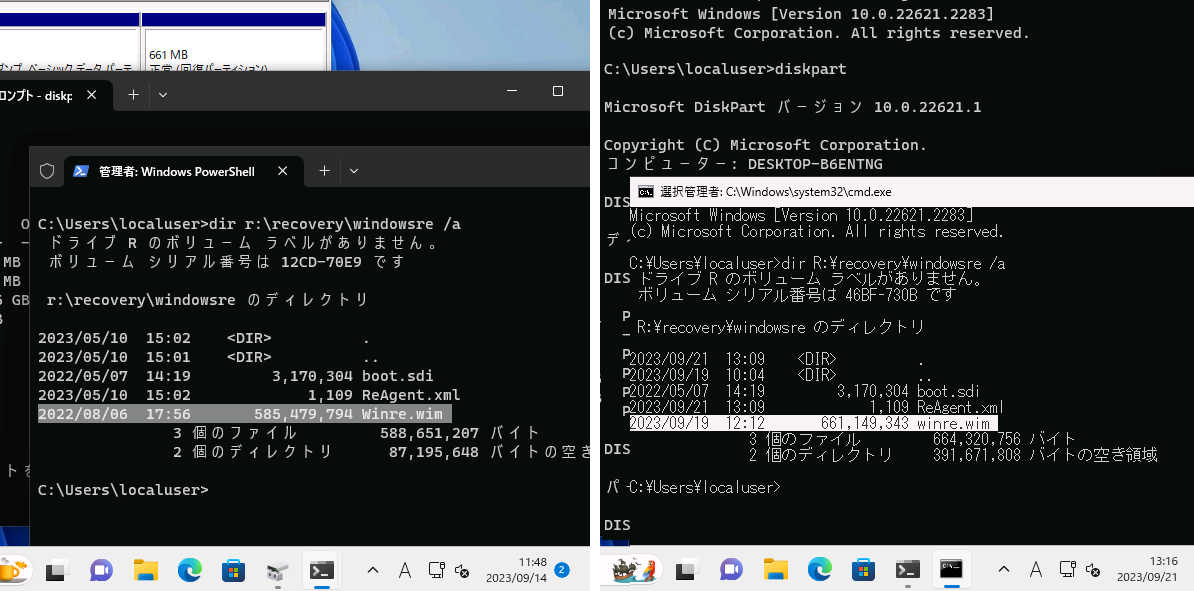
Task: Click the notification badge showing 2
Action: tap(562, 570)
